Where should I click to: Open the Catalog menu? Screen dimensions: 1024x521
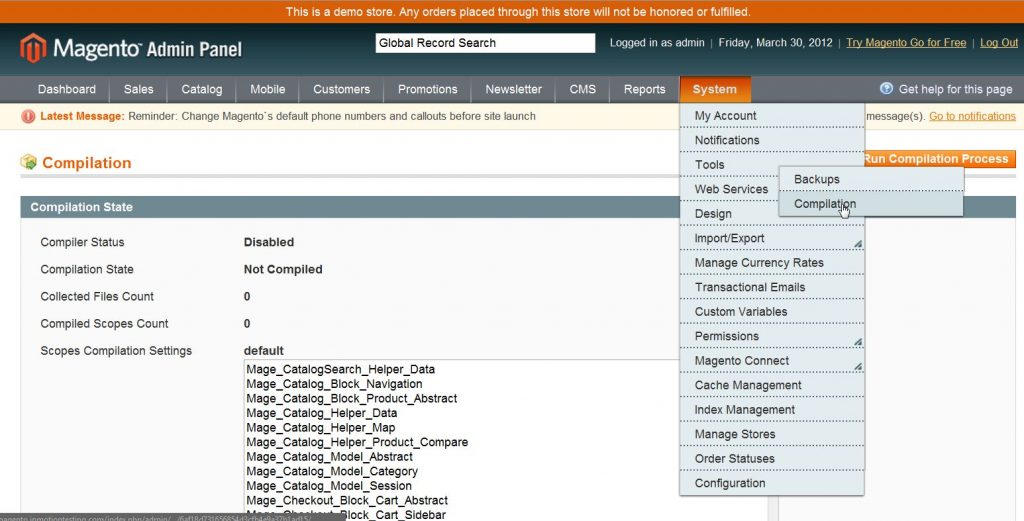pos(202,89)
